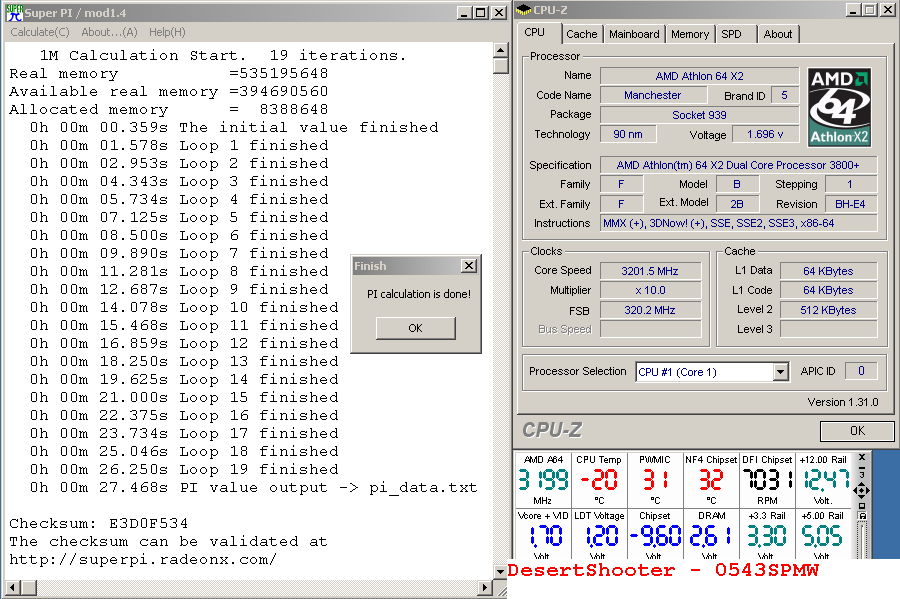
Task: Click the Loop 19 finished line
Action: [184, 469]
